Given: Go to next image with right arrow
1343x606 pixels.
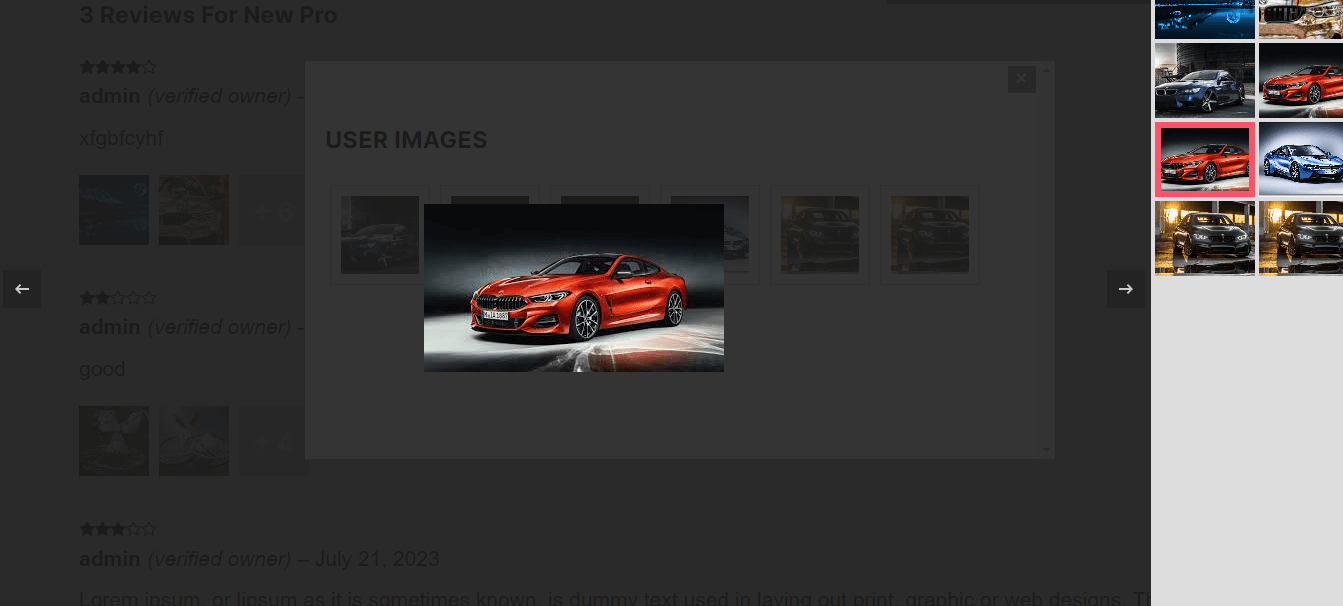Looking at the screenshot, I should (x=1126, y=289).
